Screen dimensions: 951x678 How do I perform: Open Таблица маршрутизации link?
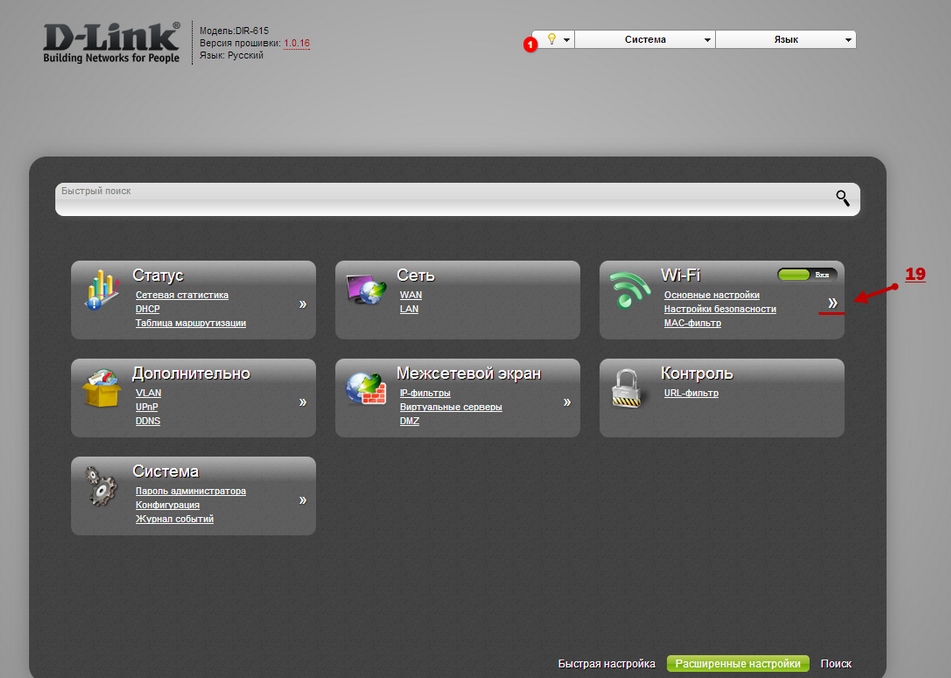pos(190,323)
